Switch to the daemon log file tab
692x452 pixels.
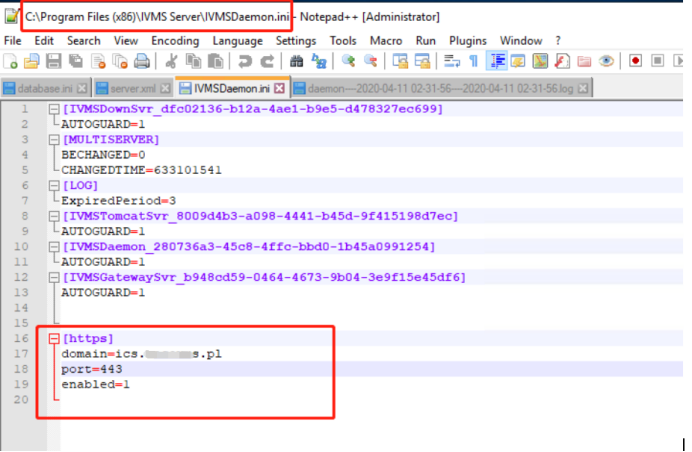pos(440,88)
